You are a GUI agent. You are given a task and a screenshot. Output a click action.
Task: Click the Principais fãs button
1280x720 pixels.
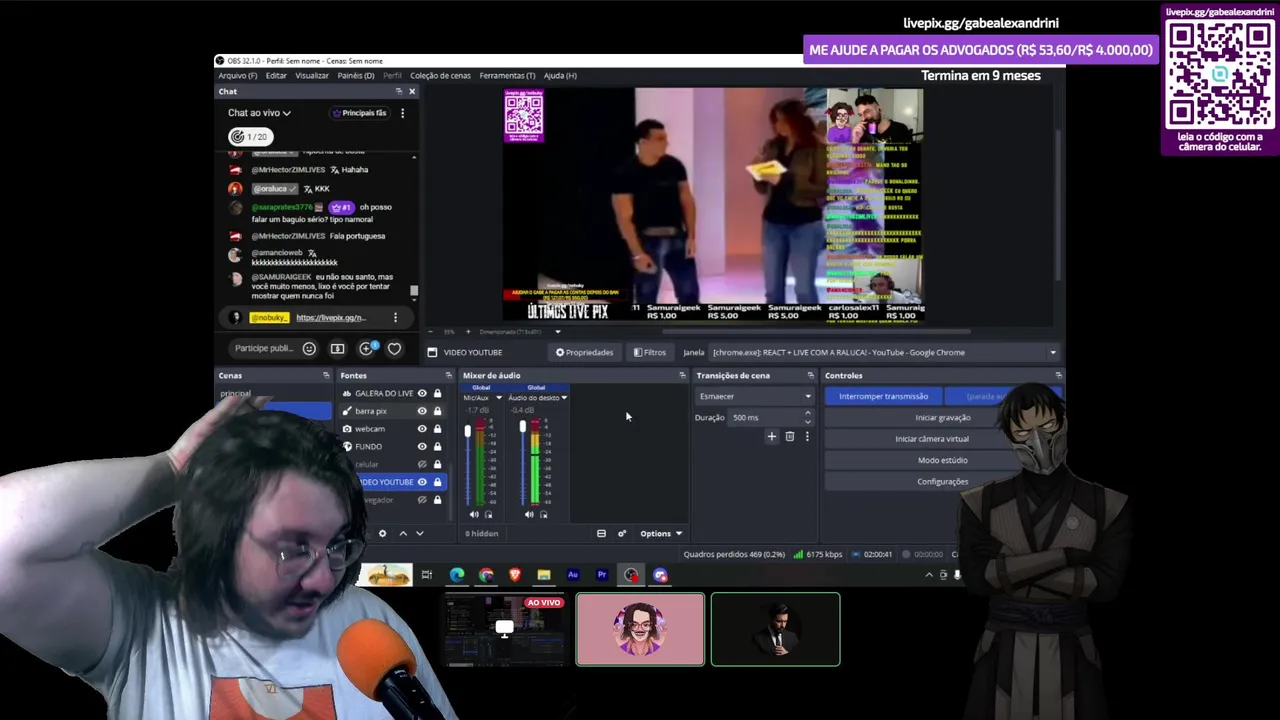point(359,113)
